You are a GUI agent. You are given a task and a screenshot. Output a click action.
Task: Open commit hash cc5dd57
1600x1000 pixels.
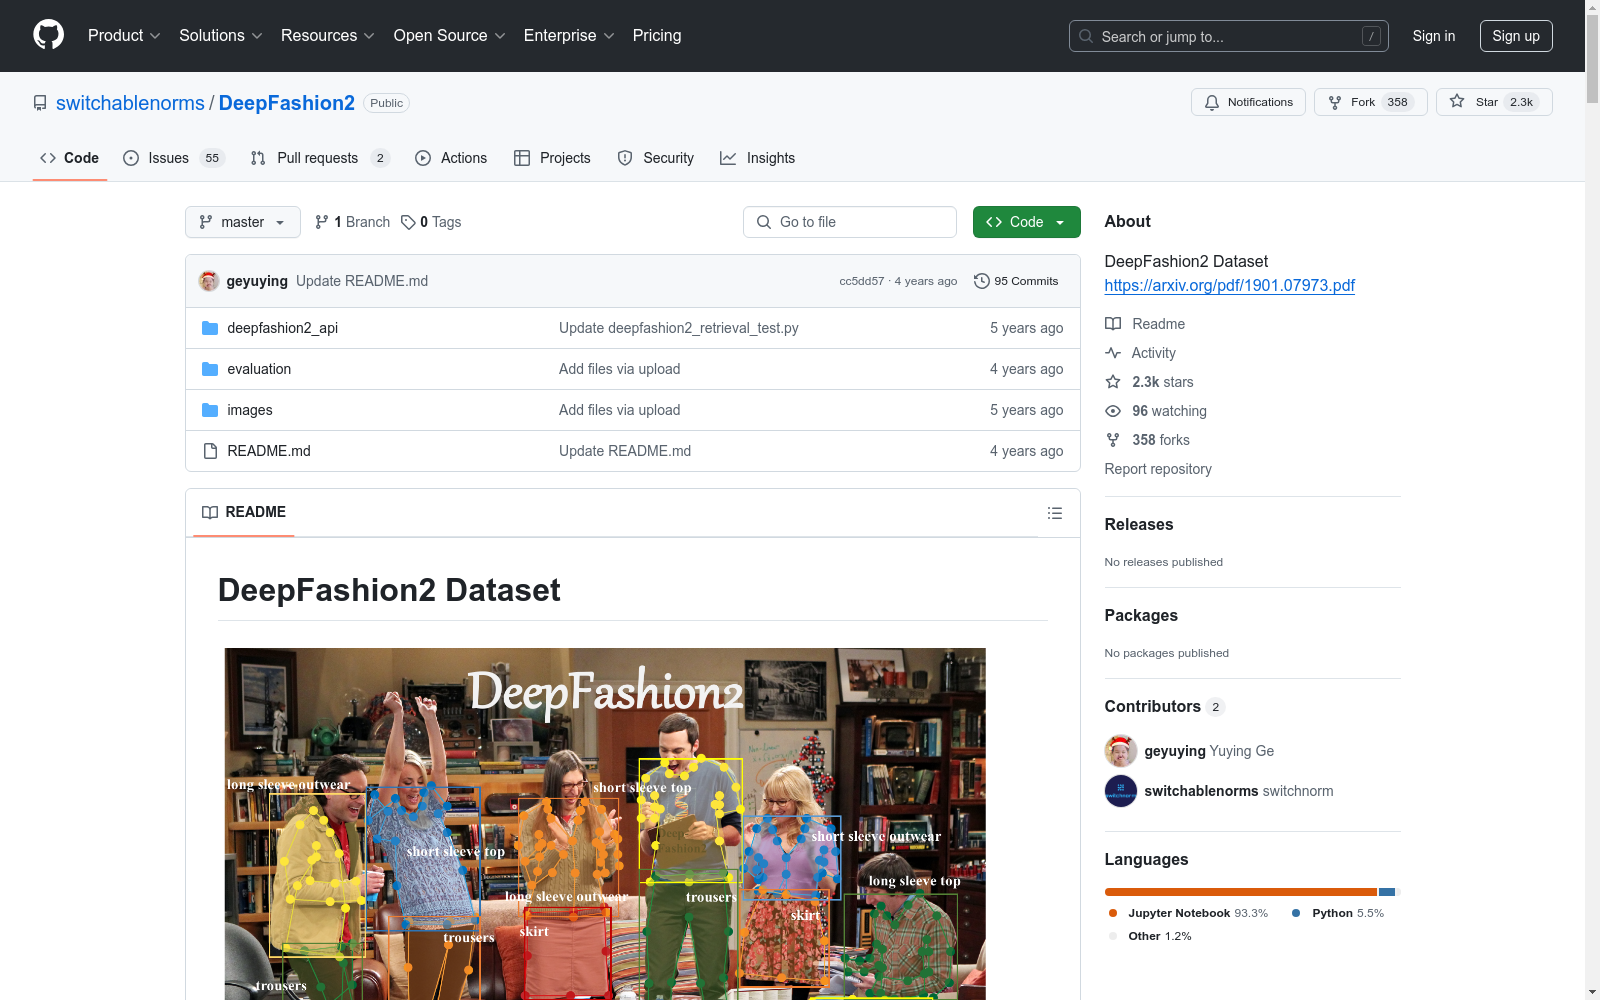pyautogui.click(x=862, y=281)
